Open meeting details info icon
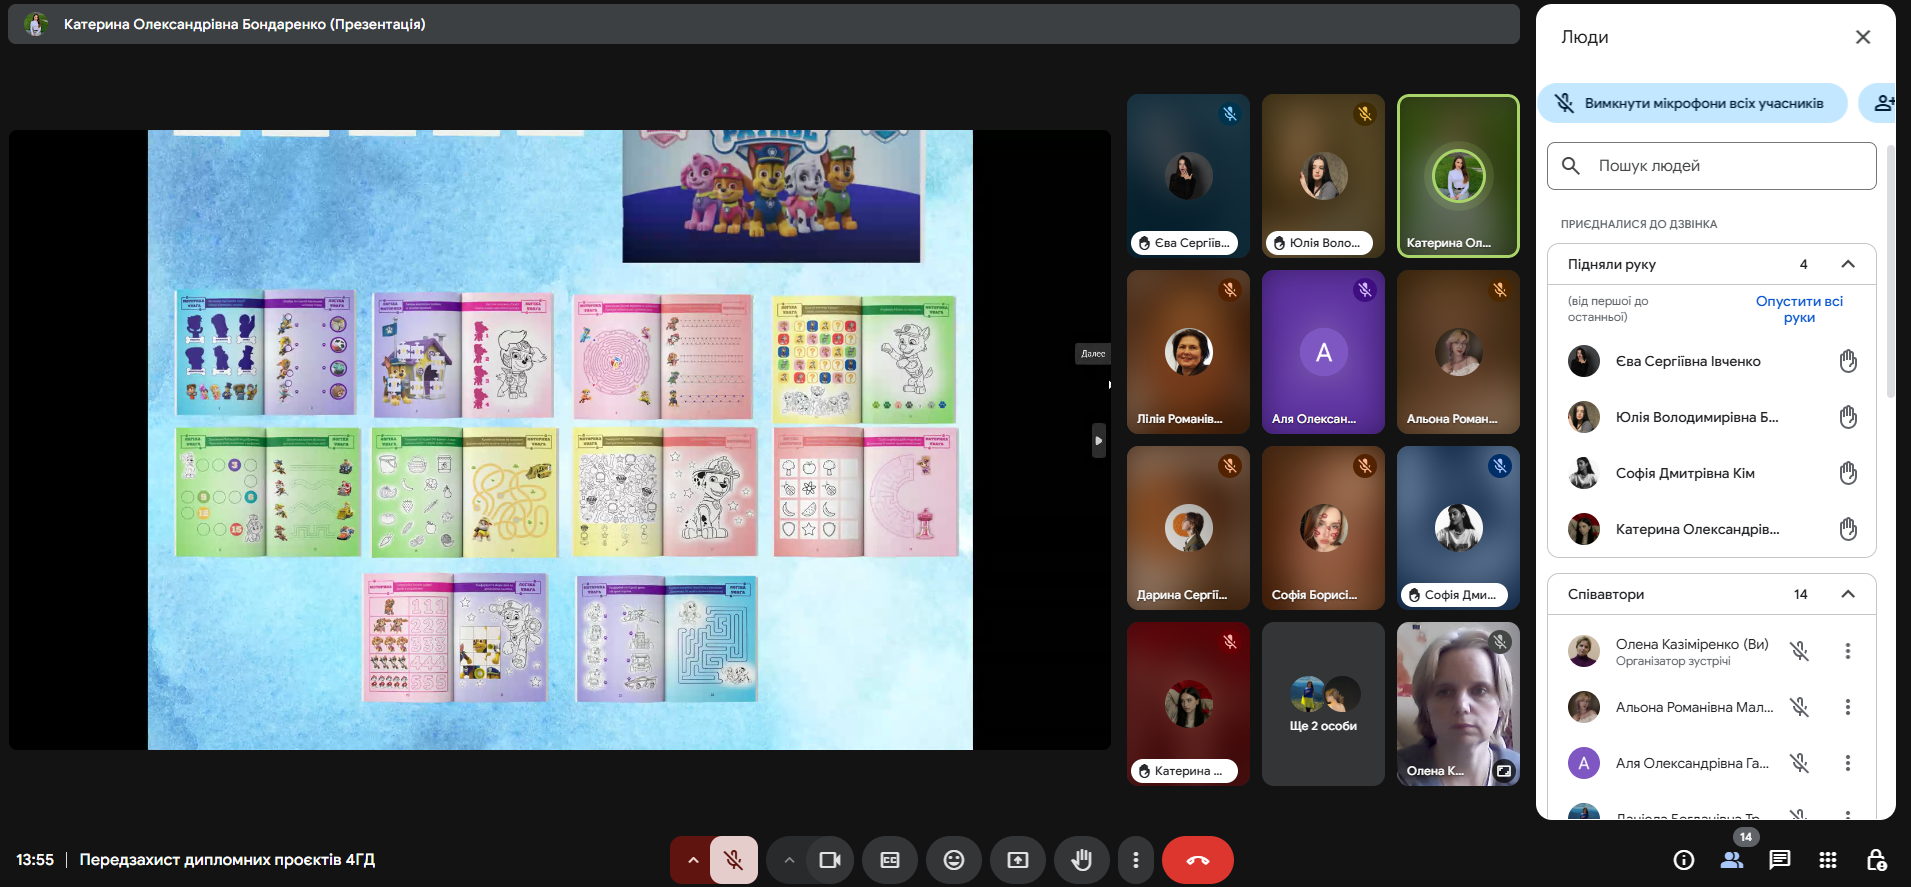The height and width of the screenshot is (887, 1911). click(x=1684, y=860)
